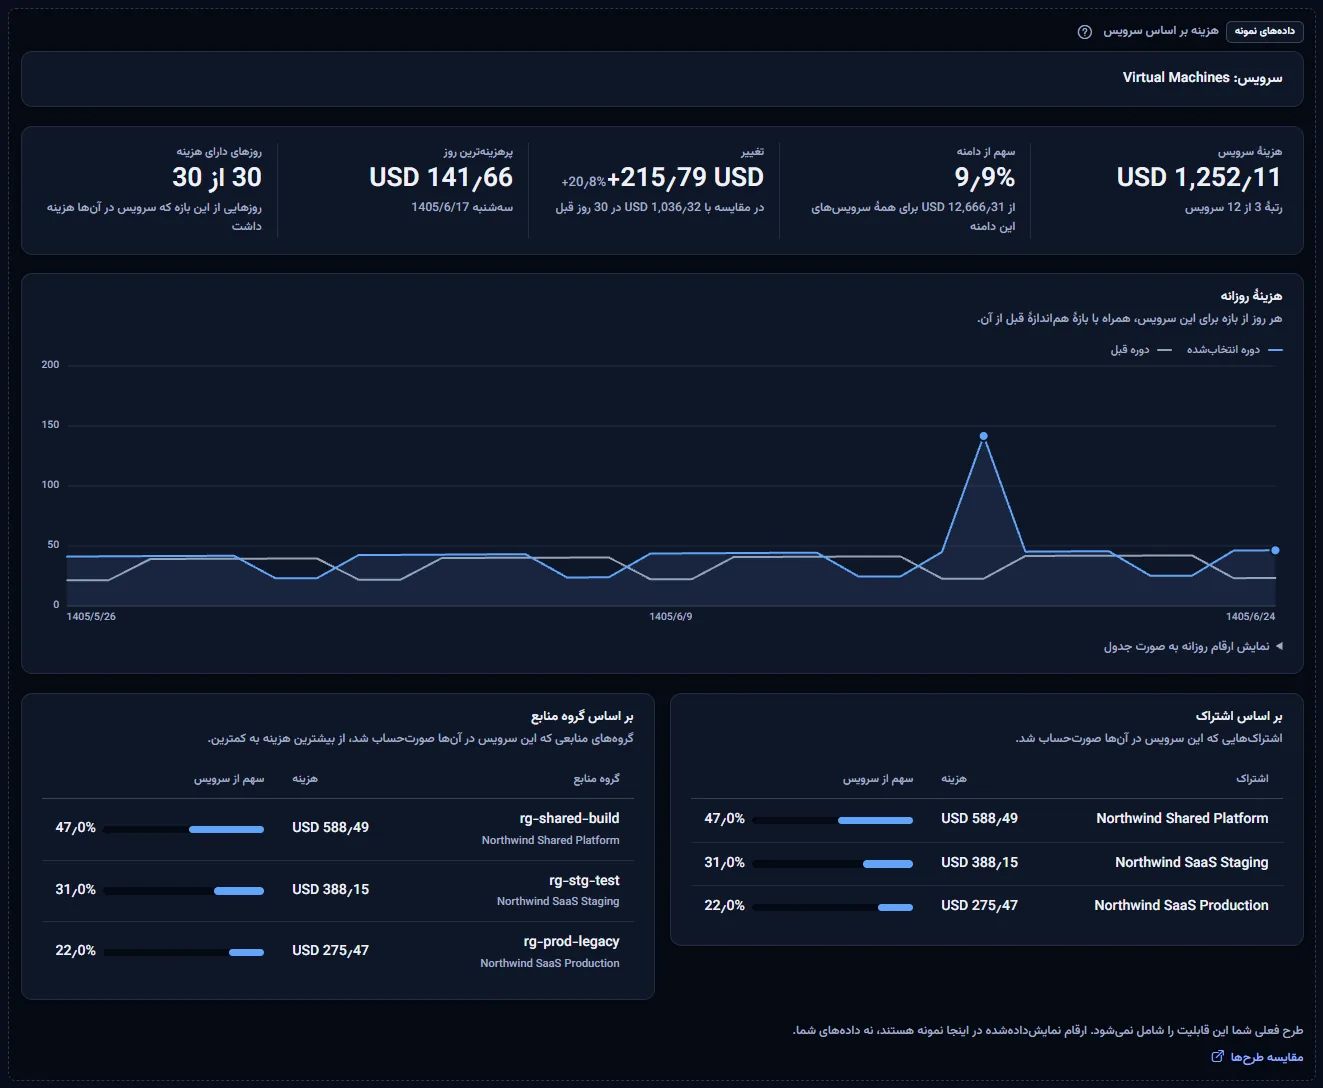Click the 47% share bar for rg-shared-build

[184, 829]
